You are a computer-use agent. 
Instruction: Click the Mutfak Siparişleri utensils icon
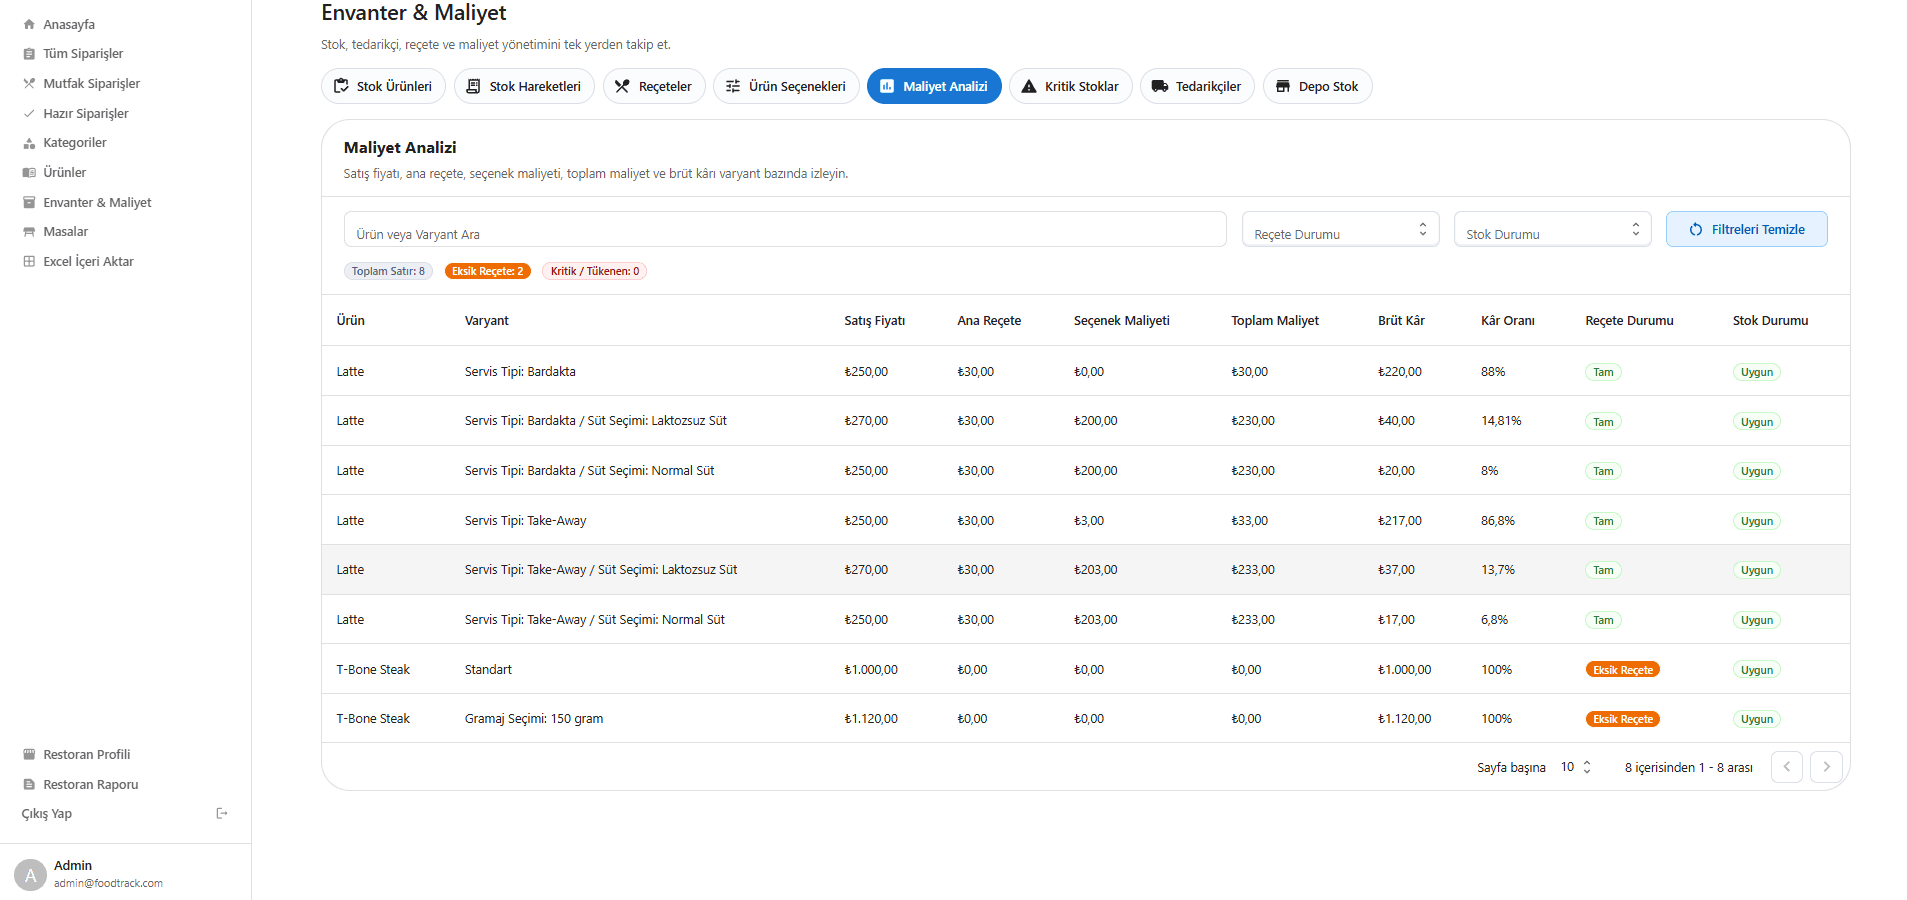click(x=29, y=83)
